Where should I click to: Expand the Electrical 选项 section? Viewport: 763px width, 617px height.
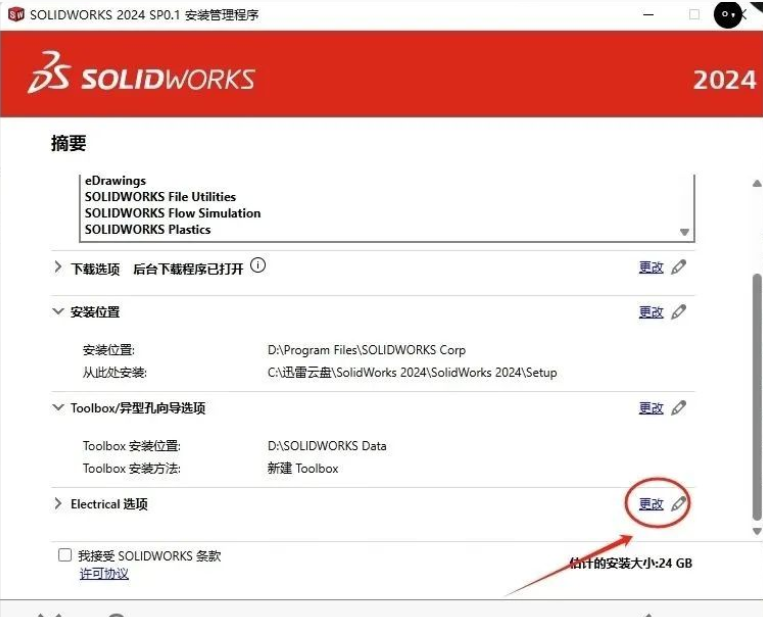coord(58,503)
